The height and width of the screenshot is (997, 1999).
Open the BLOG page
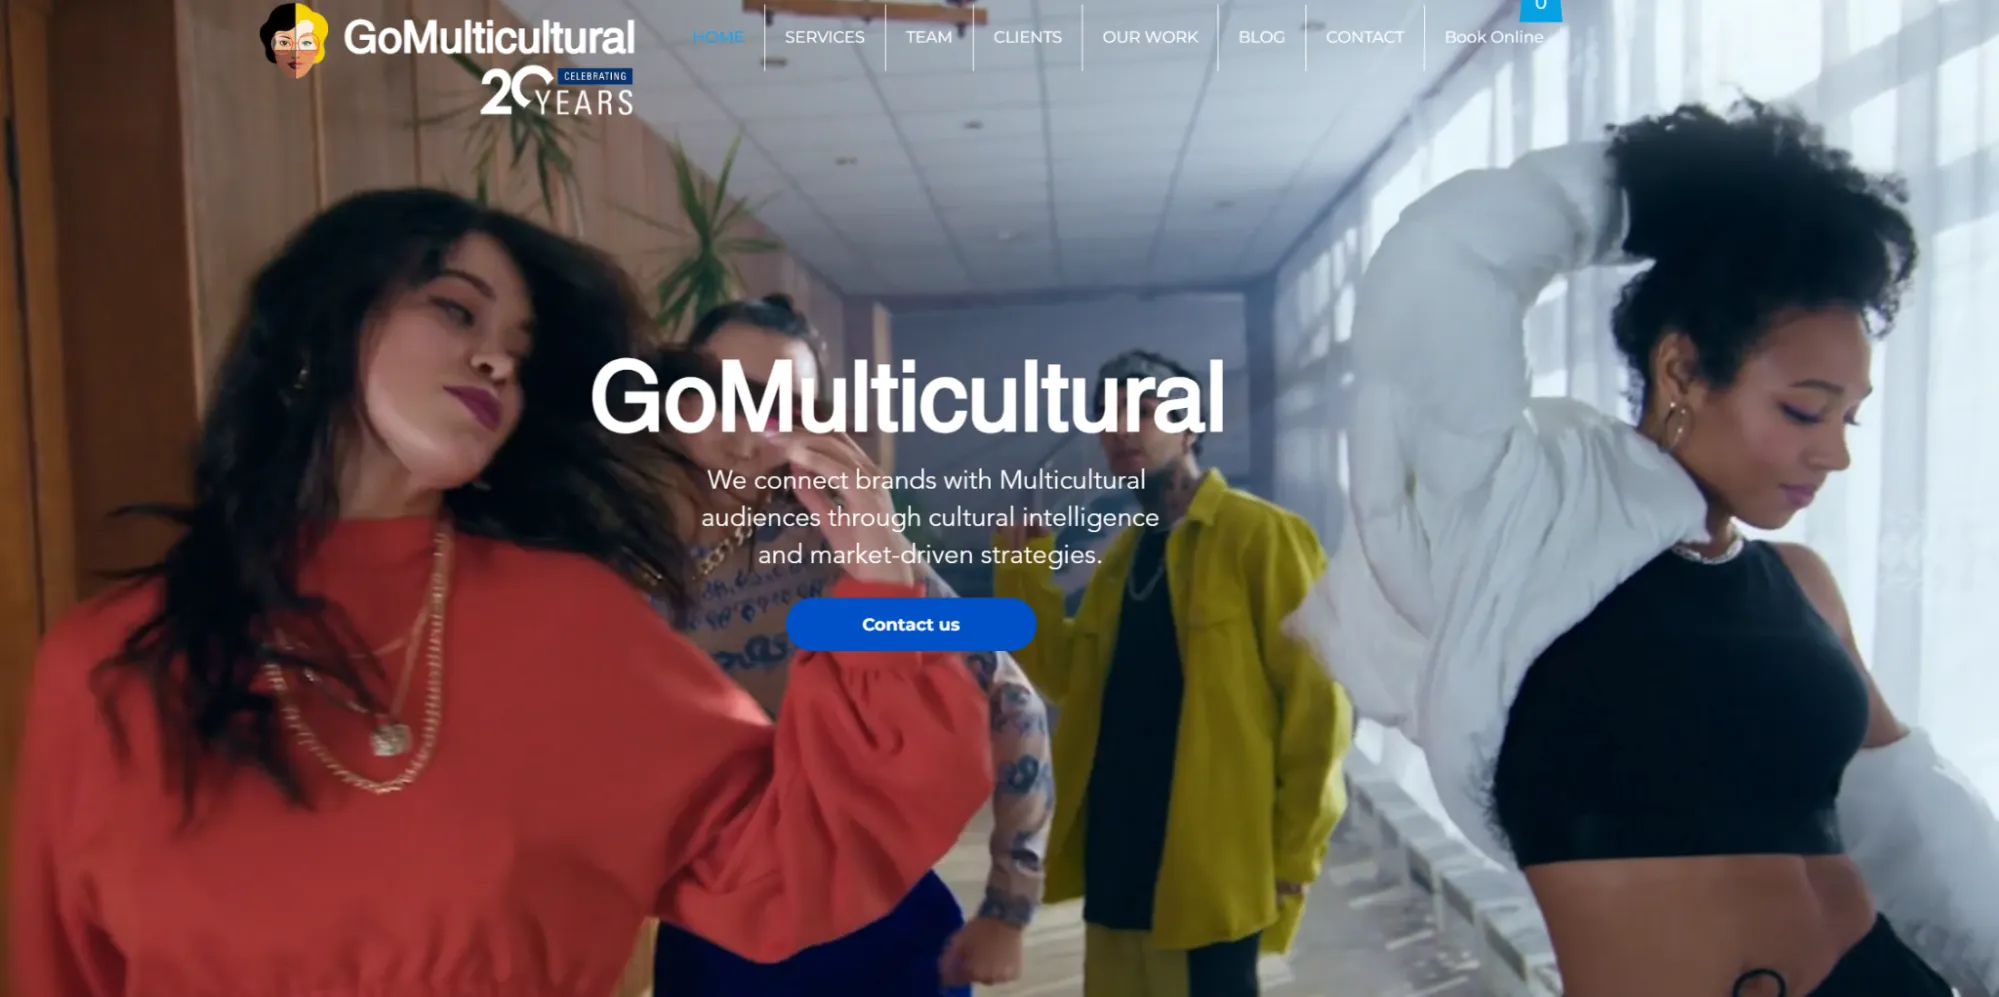[x=1261, y=37]
